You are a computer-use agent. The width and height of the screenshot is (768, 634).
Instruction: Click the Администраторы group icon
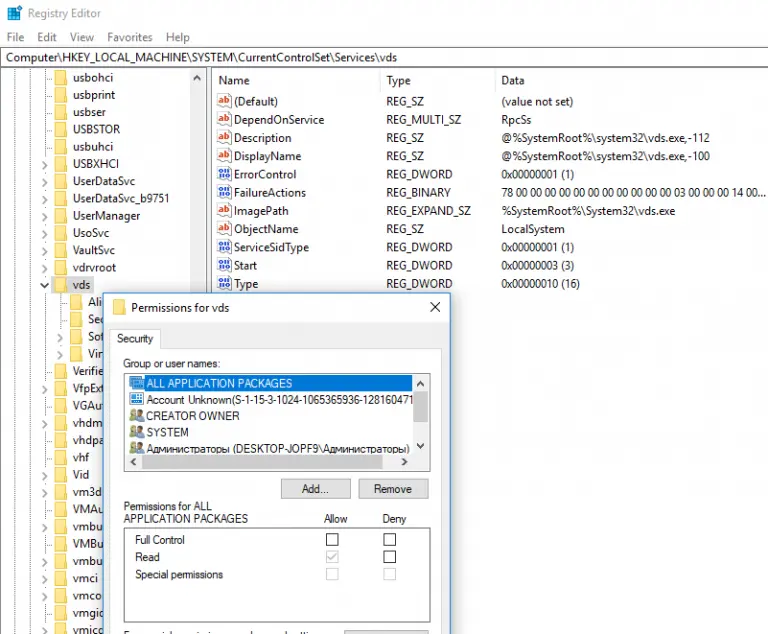(137, 448)
